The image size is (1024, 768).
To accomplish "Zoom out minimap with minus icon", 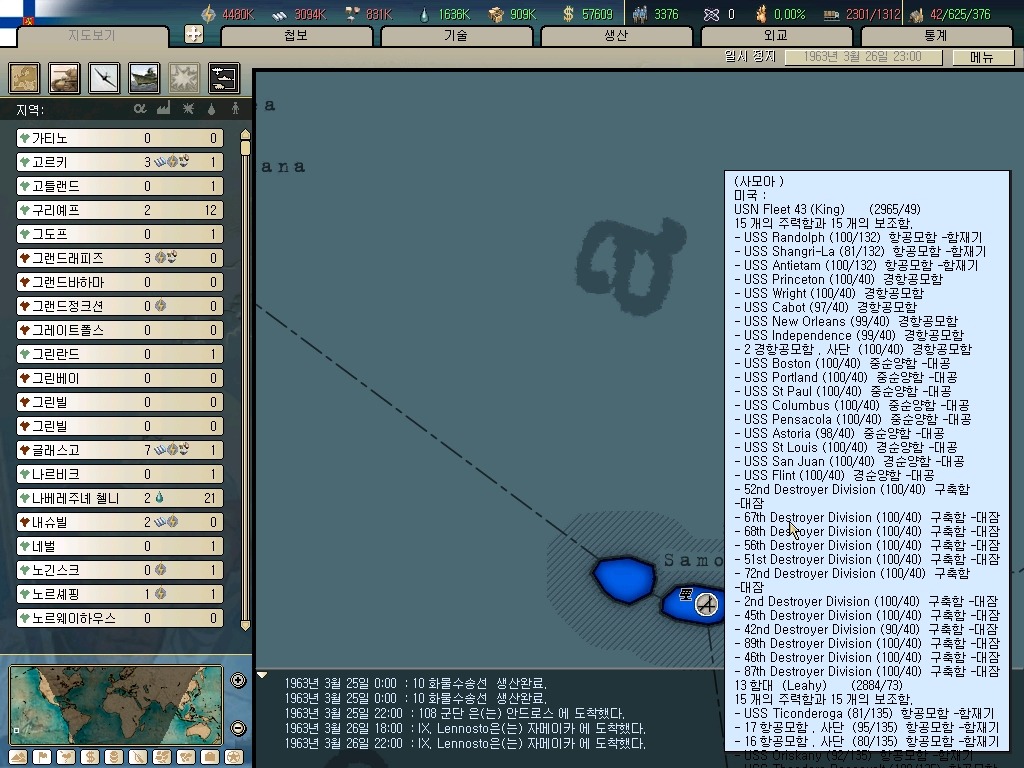I will [238, 728].
